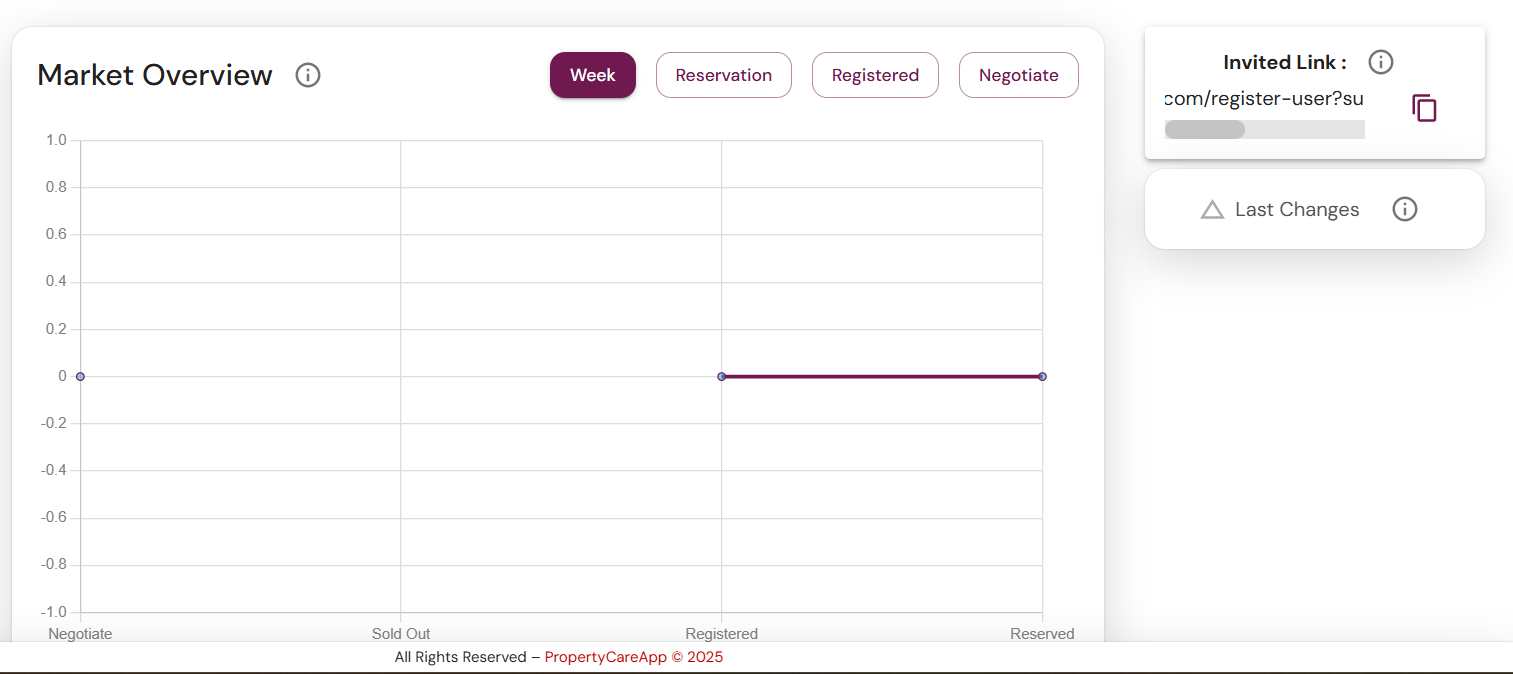1513x674 pixels.
Task: Choose the Registered filter button
Action: (875, 75)
